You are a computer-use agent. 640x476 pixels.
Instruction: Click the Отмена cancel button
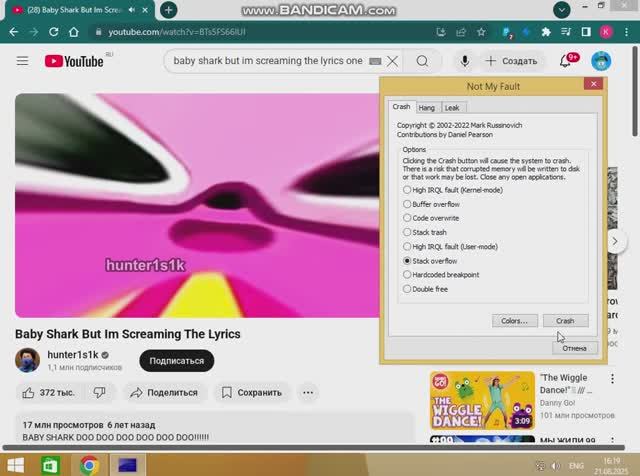click(575, 348)
